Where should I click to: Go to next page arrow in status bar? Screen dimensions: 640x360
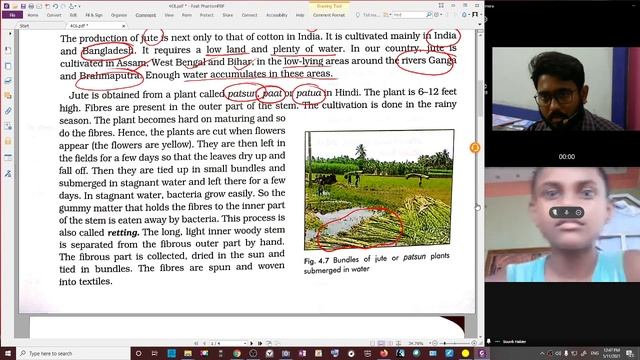[251, 343]
